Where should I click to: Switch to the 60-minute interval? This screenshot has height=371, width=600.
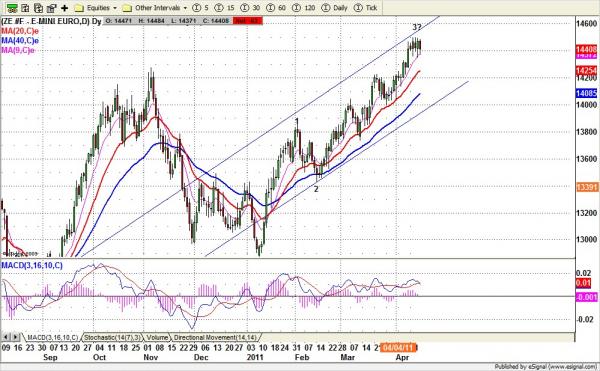click(276, 8)
